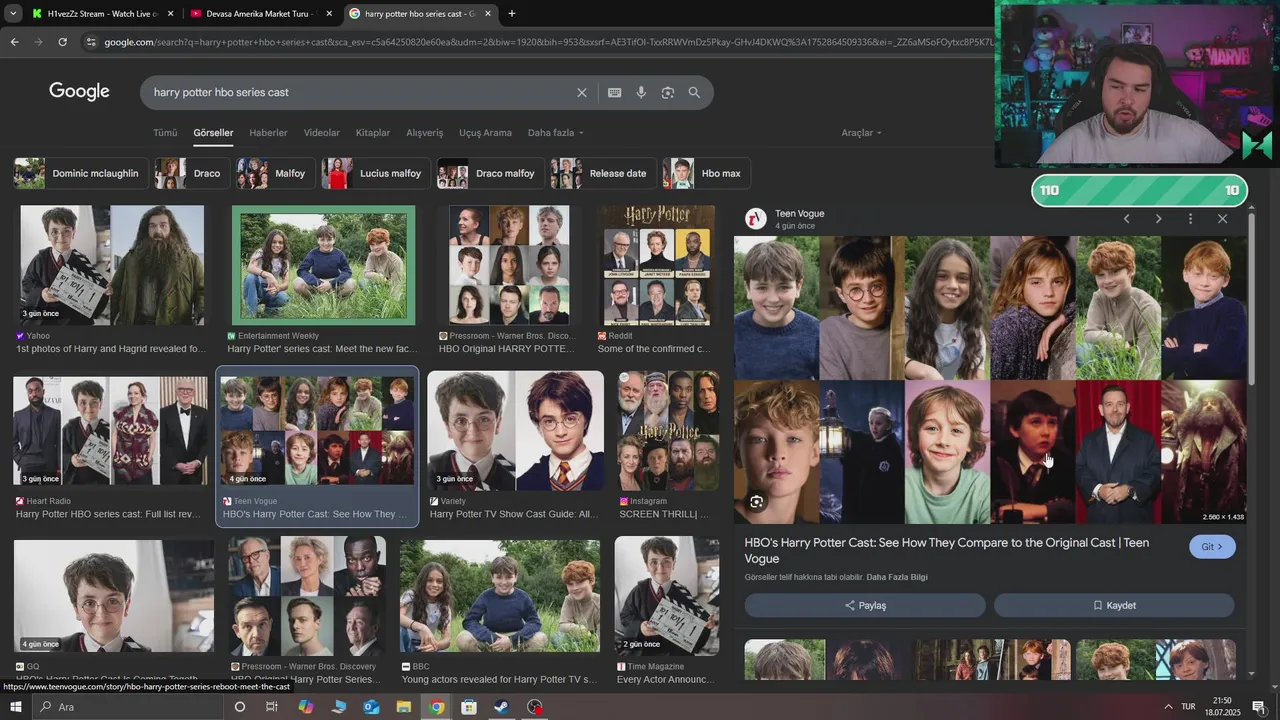Clear the search box with the X icon
Image resolution: width=1280 pixels, height=720 pixels.
(x=582, y=92)
